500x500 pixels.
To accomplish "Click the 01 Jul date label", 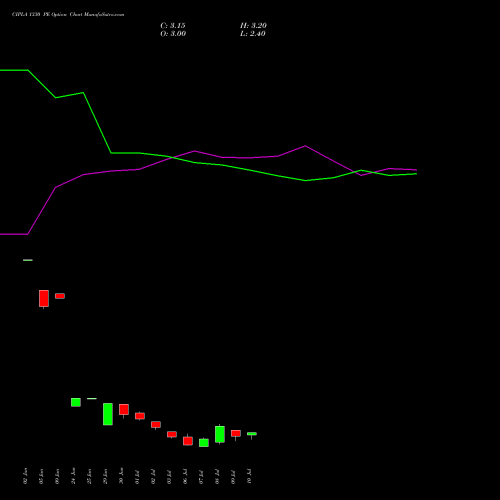I will tap(137, 476).
